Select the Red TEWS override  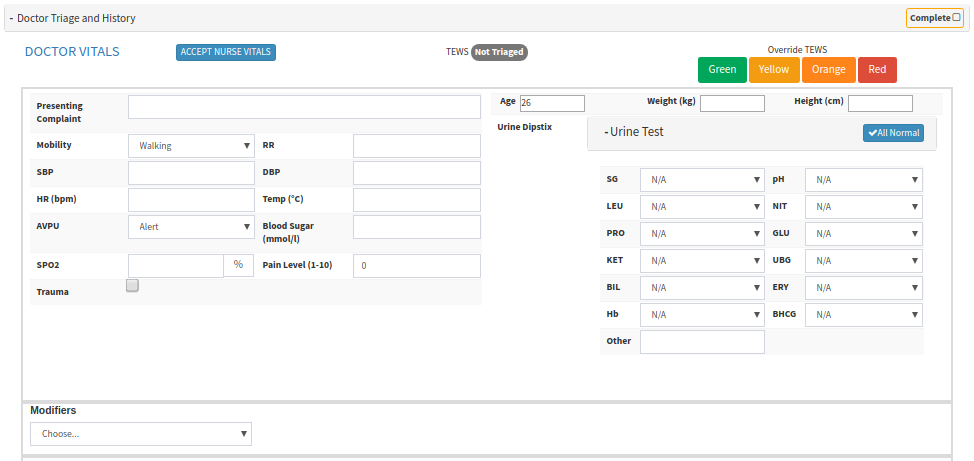[x=877, y=70]
